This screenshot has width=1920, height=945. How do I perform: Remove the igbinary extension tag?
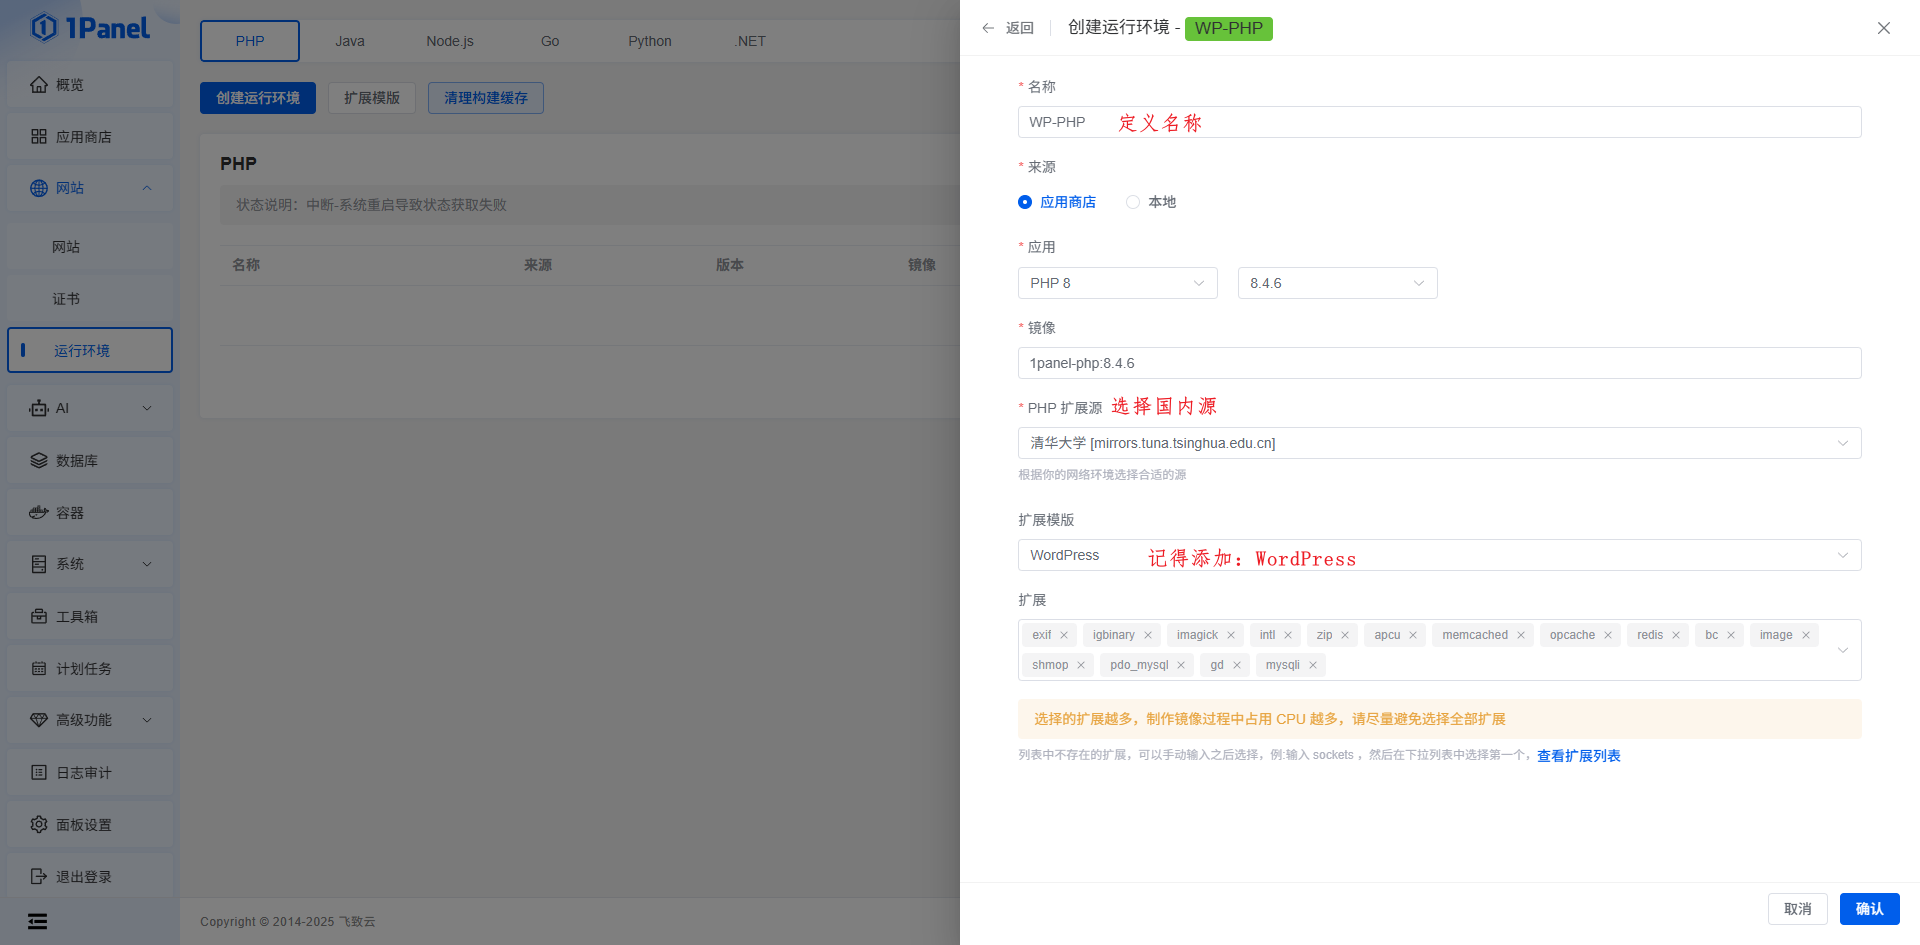coord(1148,635)
